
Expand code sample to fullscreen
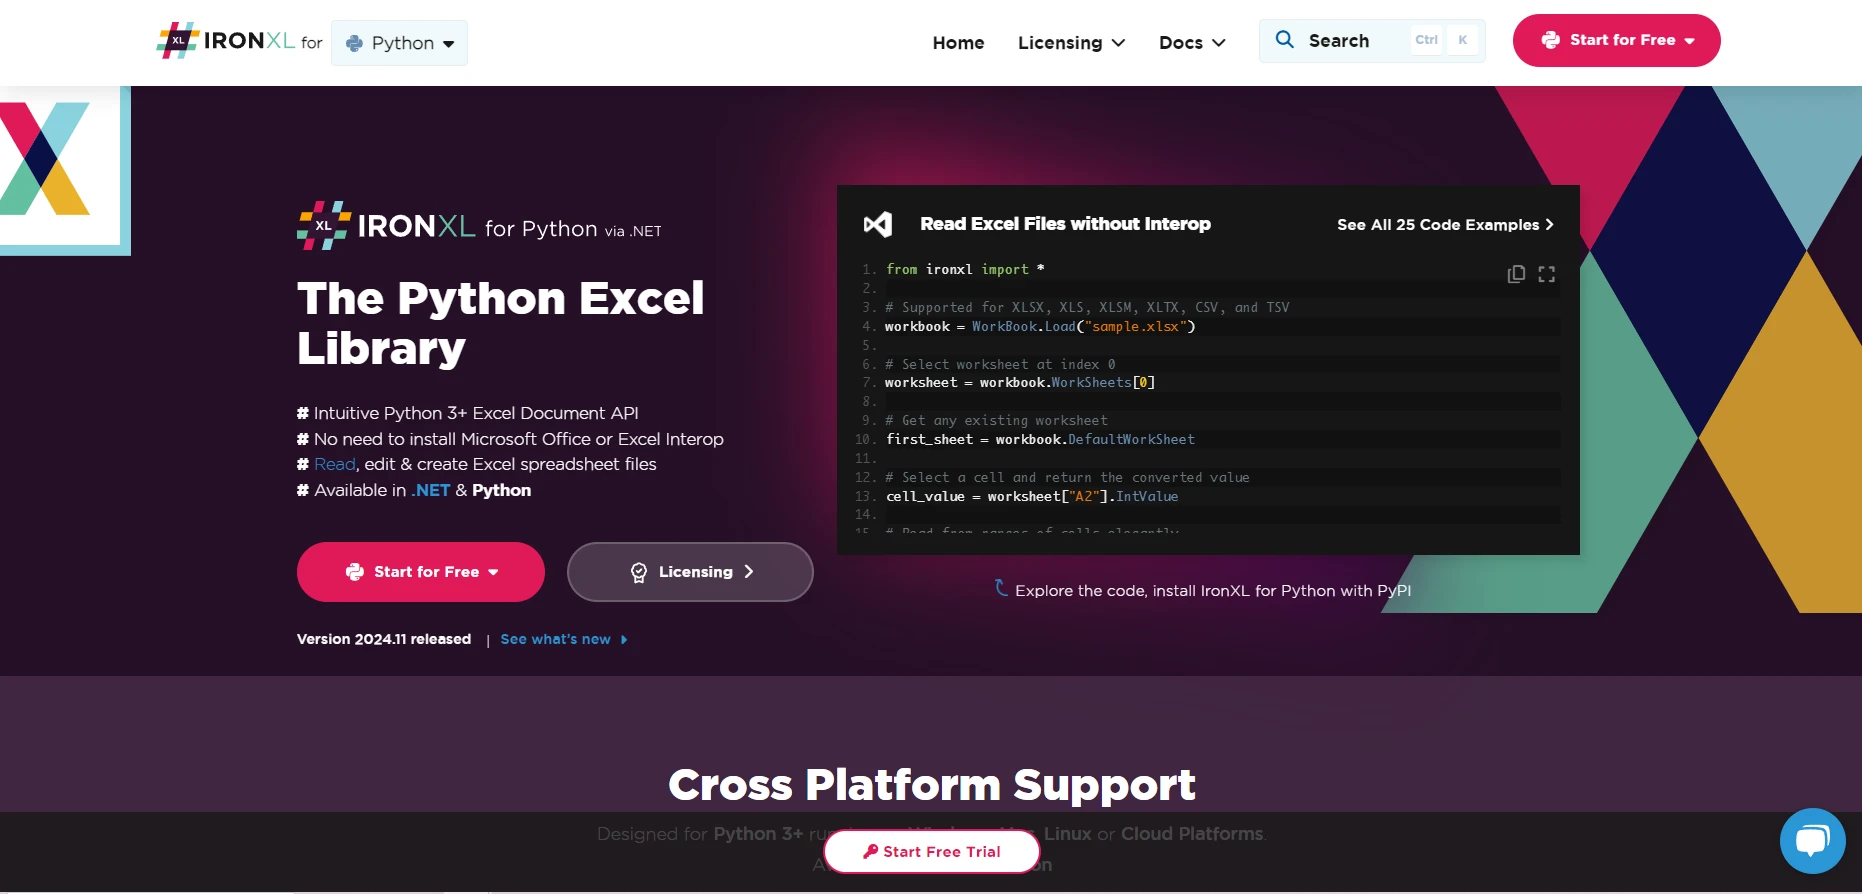click(1546, 274)
